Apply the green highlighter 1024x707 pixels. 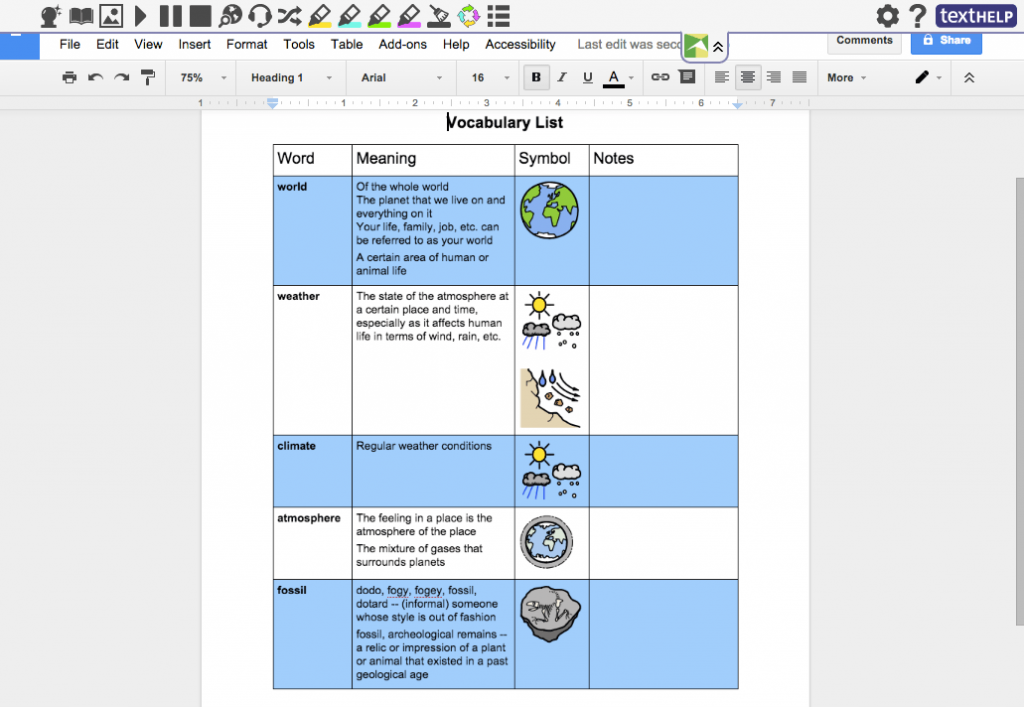pos(379,16)
